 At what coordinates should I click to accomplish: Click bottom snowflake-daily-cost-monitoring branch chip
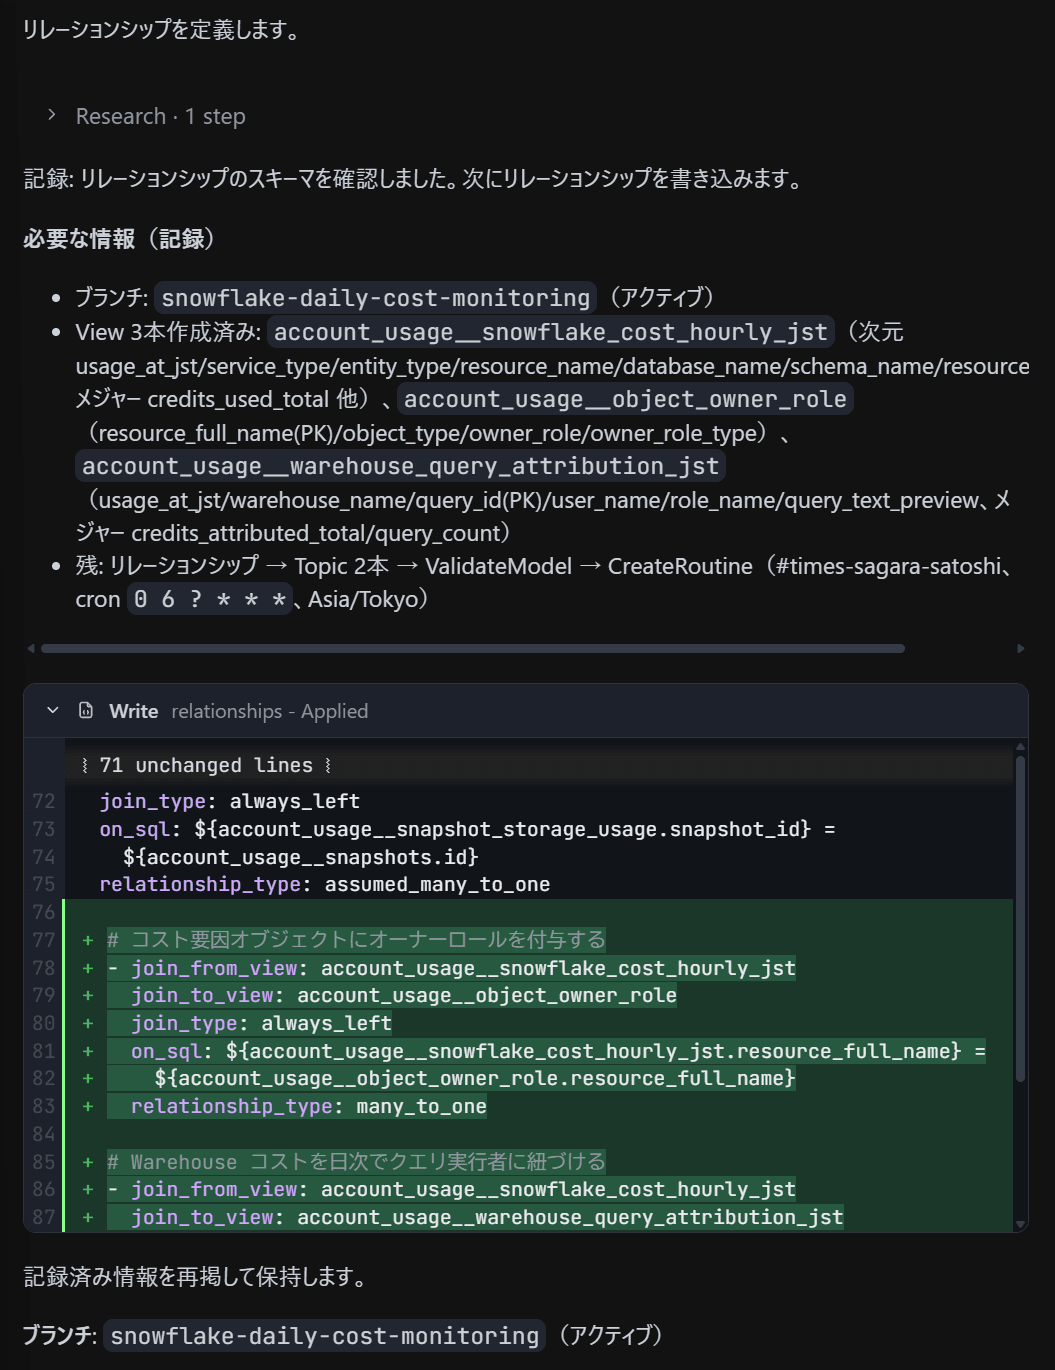point(324,1336)
